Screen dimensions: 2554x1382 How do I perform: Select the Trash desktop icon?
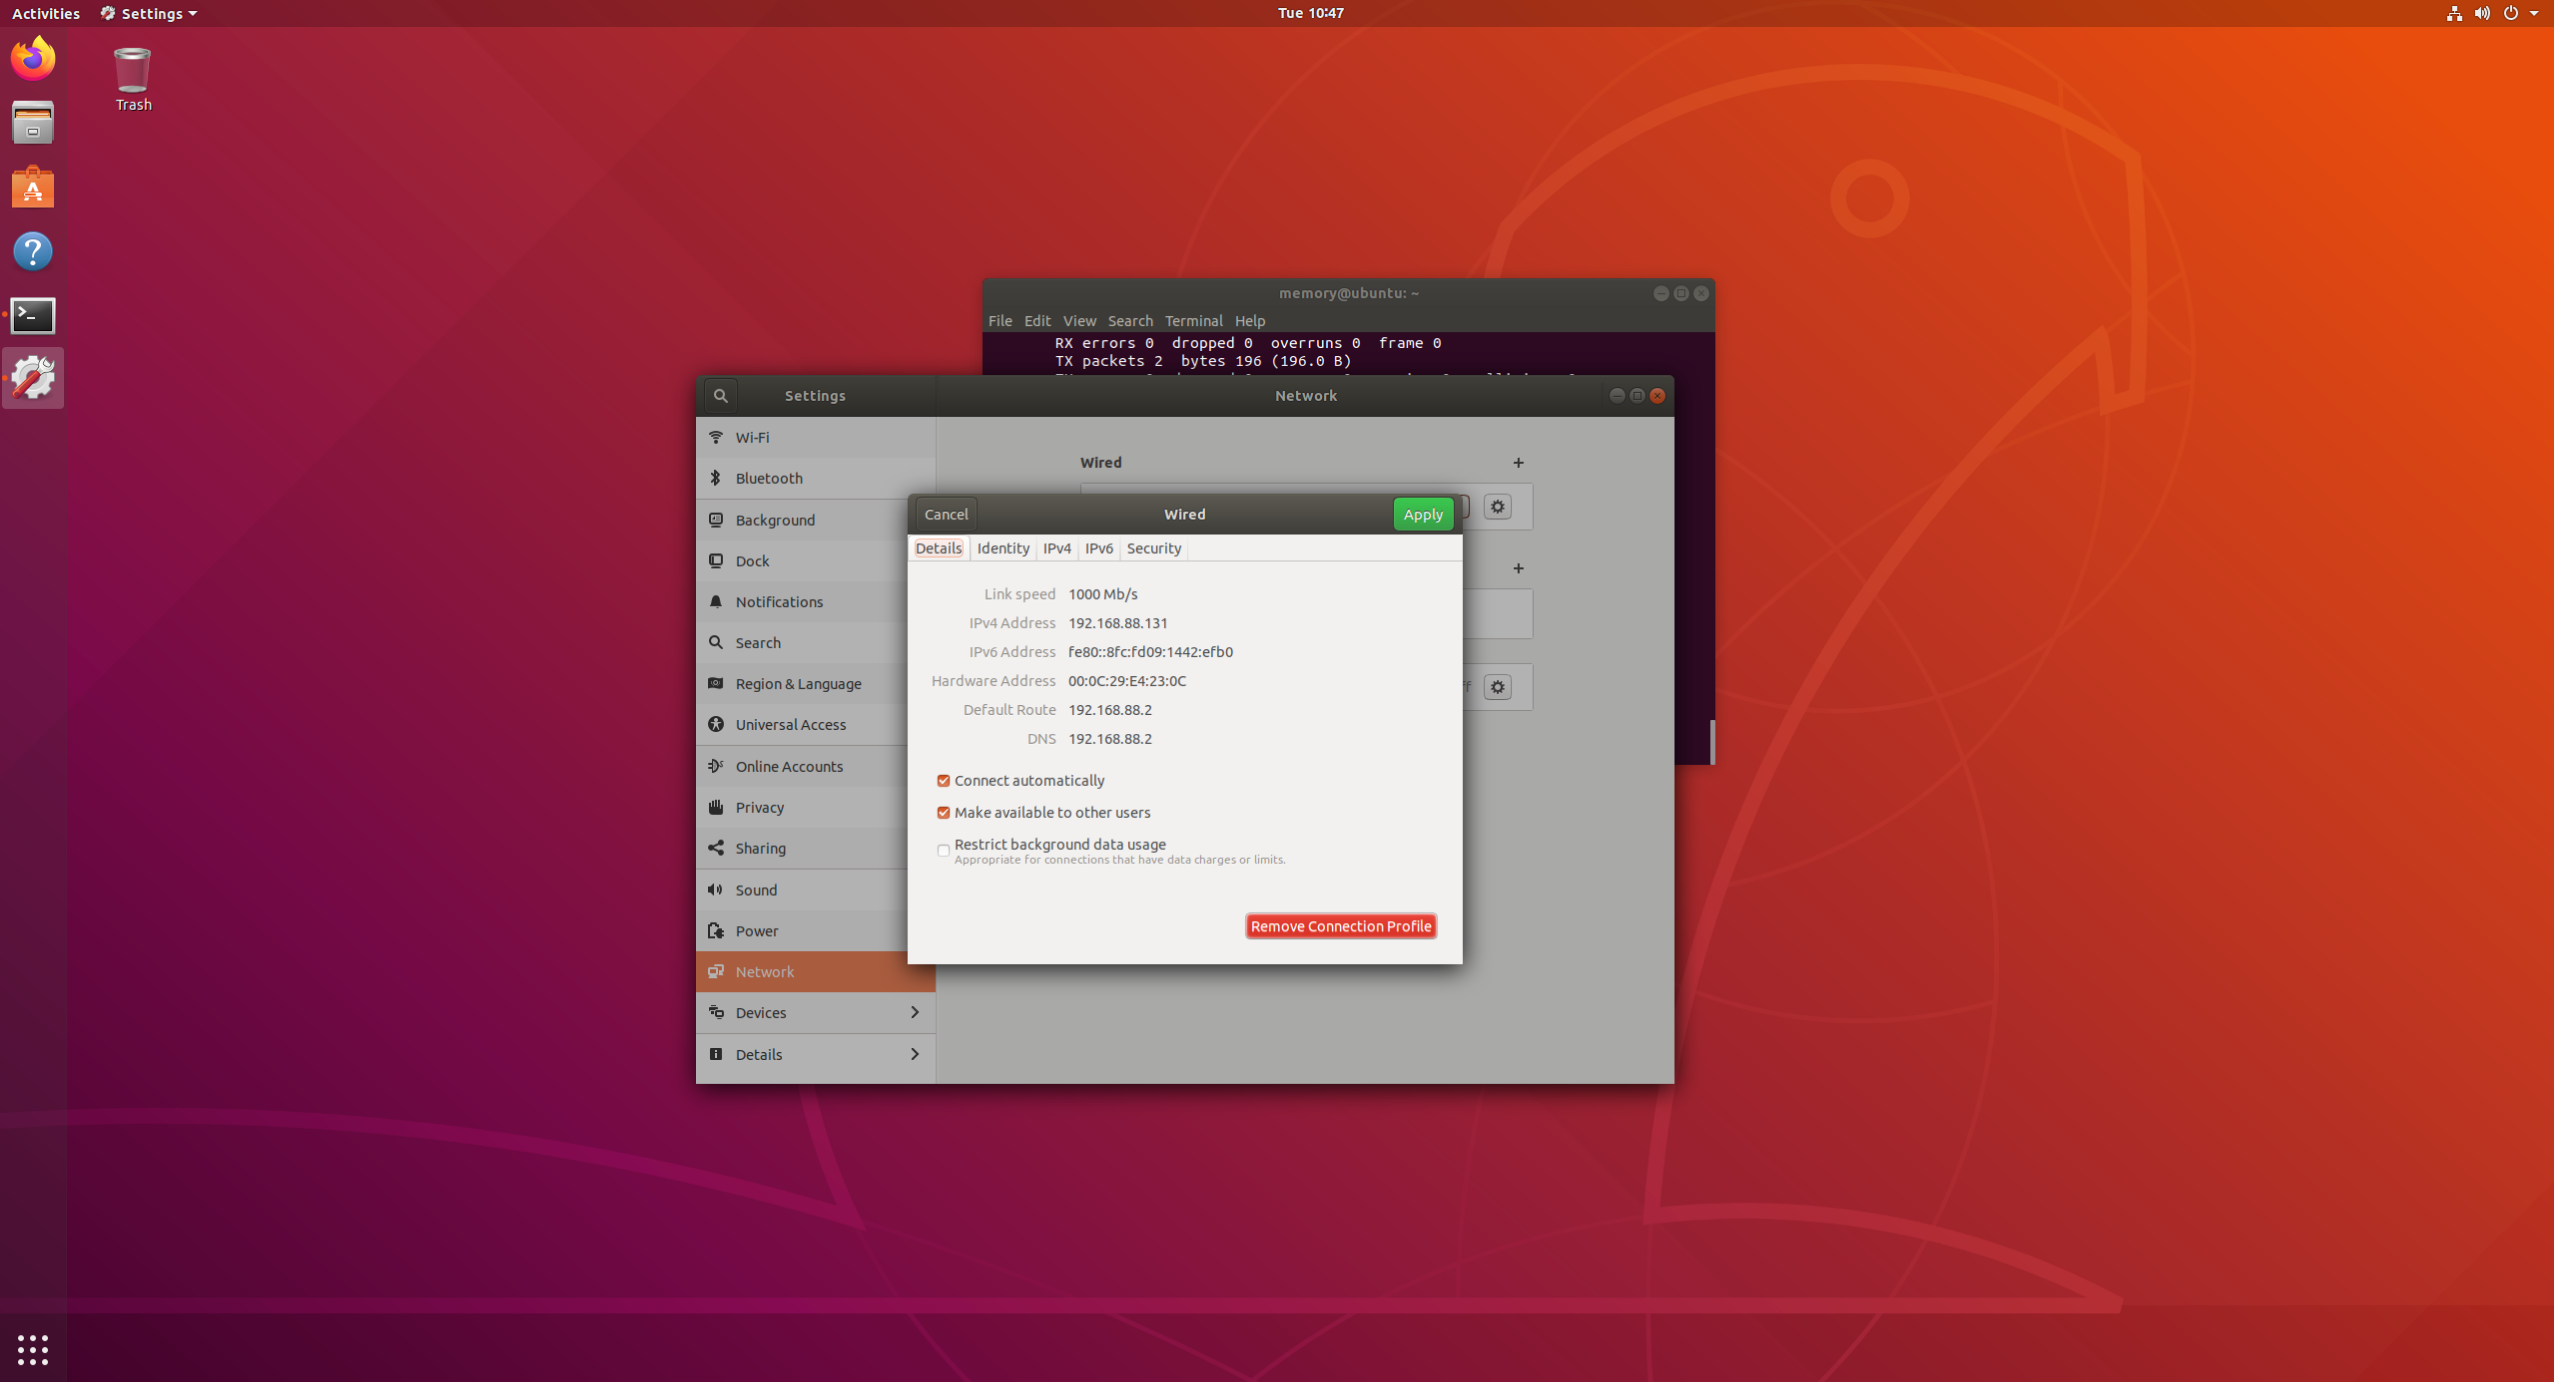133,79
